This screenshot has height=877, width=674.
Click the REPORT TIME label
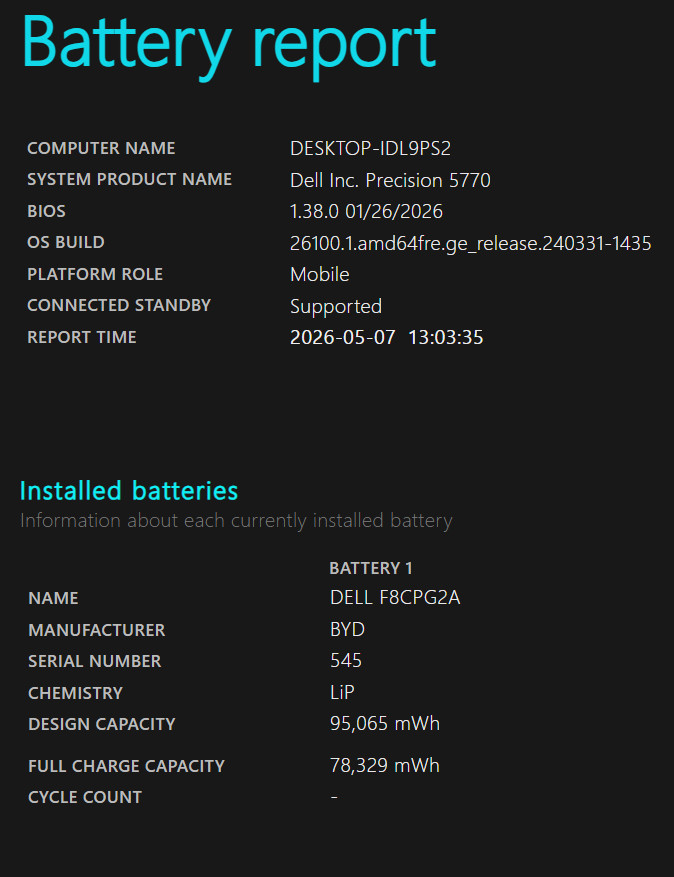[x=82, y=337]
